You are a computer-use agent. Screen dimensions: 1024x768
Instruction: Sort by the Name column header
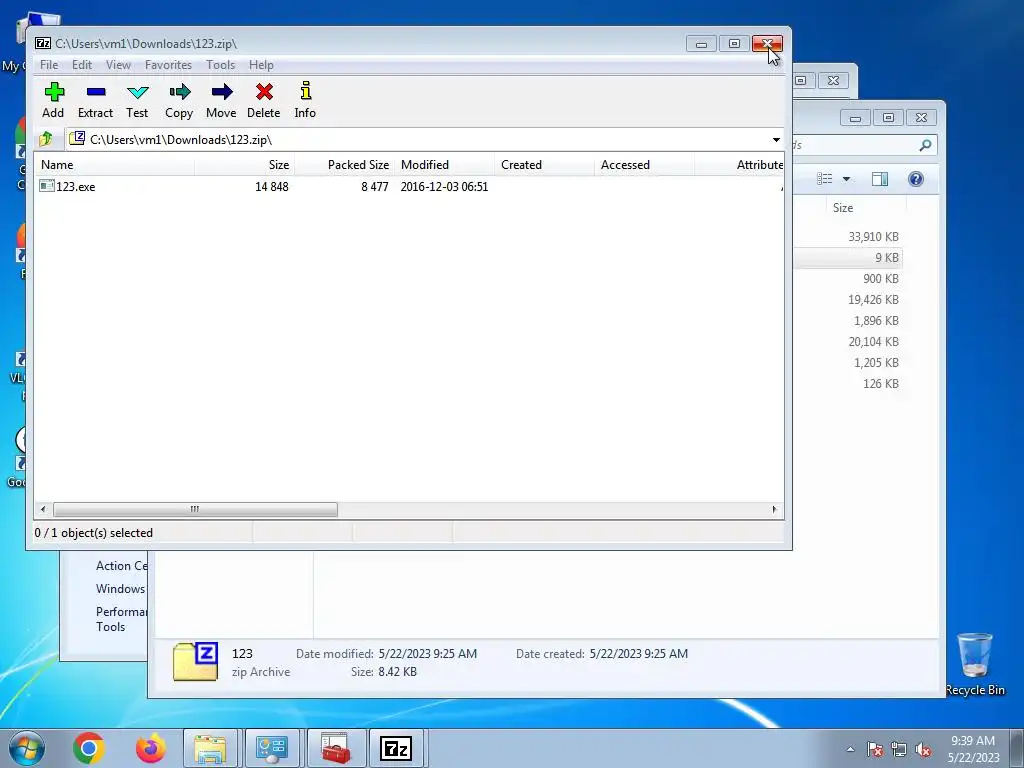[115, 165]
